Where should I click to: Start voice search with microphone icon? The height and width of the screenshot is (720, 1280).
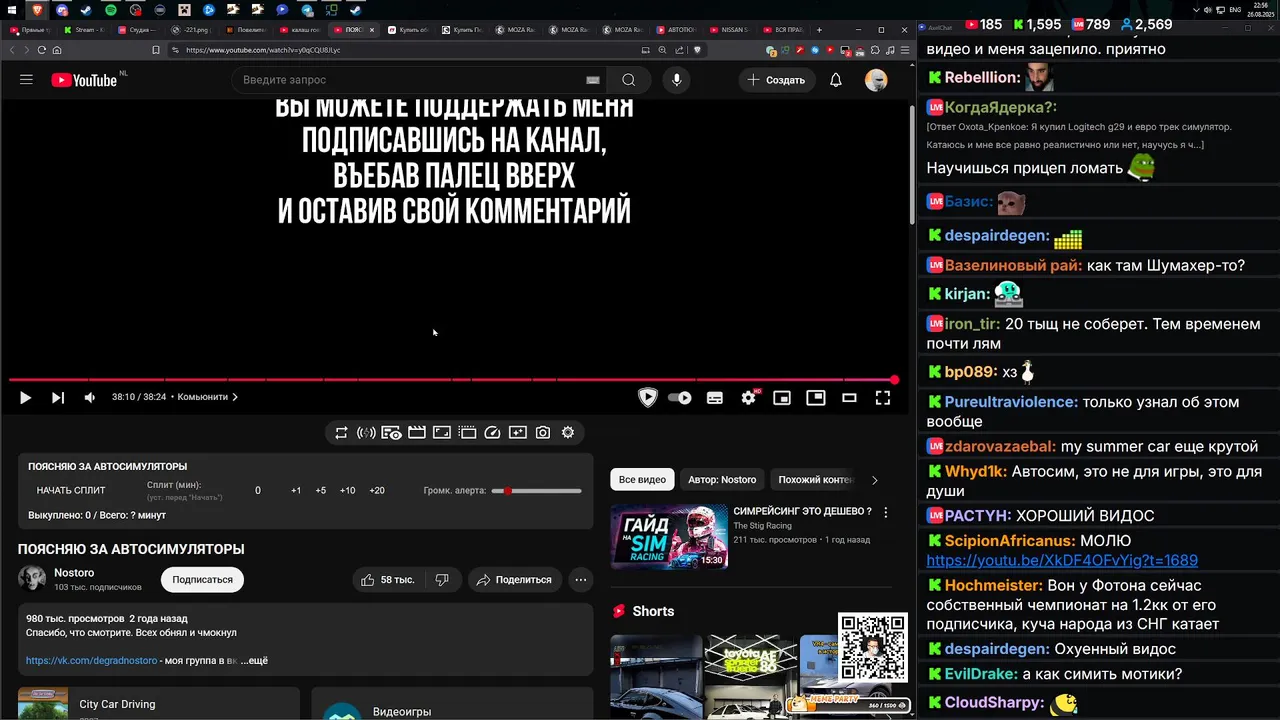point(677,80)
